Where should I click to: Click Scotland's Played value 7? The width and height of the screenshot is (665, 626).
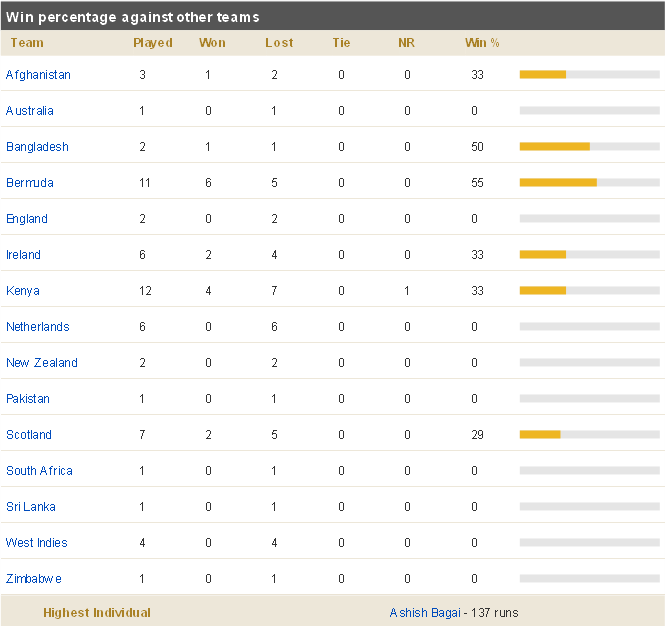[142, 435]
